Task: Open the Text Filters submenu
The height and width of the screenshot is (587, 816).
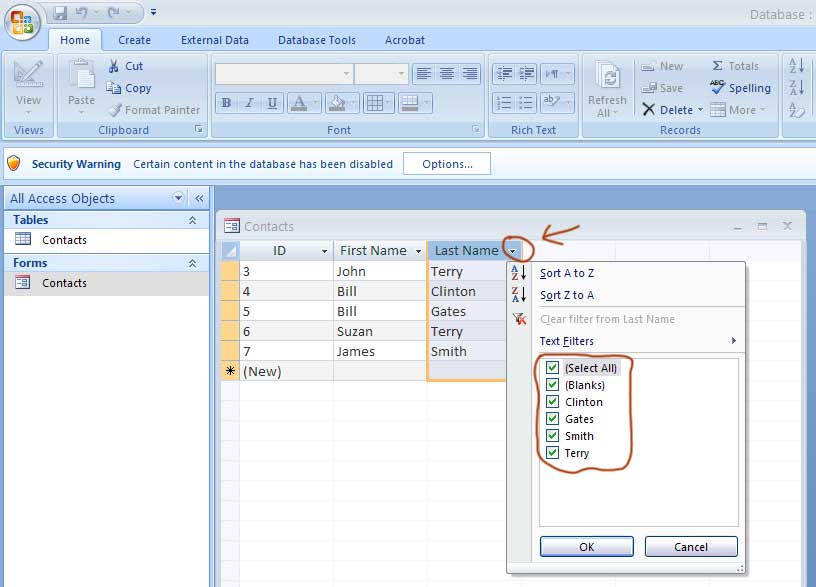Action: tap(638, 341)
